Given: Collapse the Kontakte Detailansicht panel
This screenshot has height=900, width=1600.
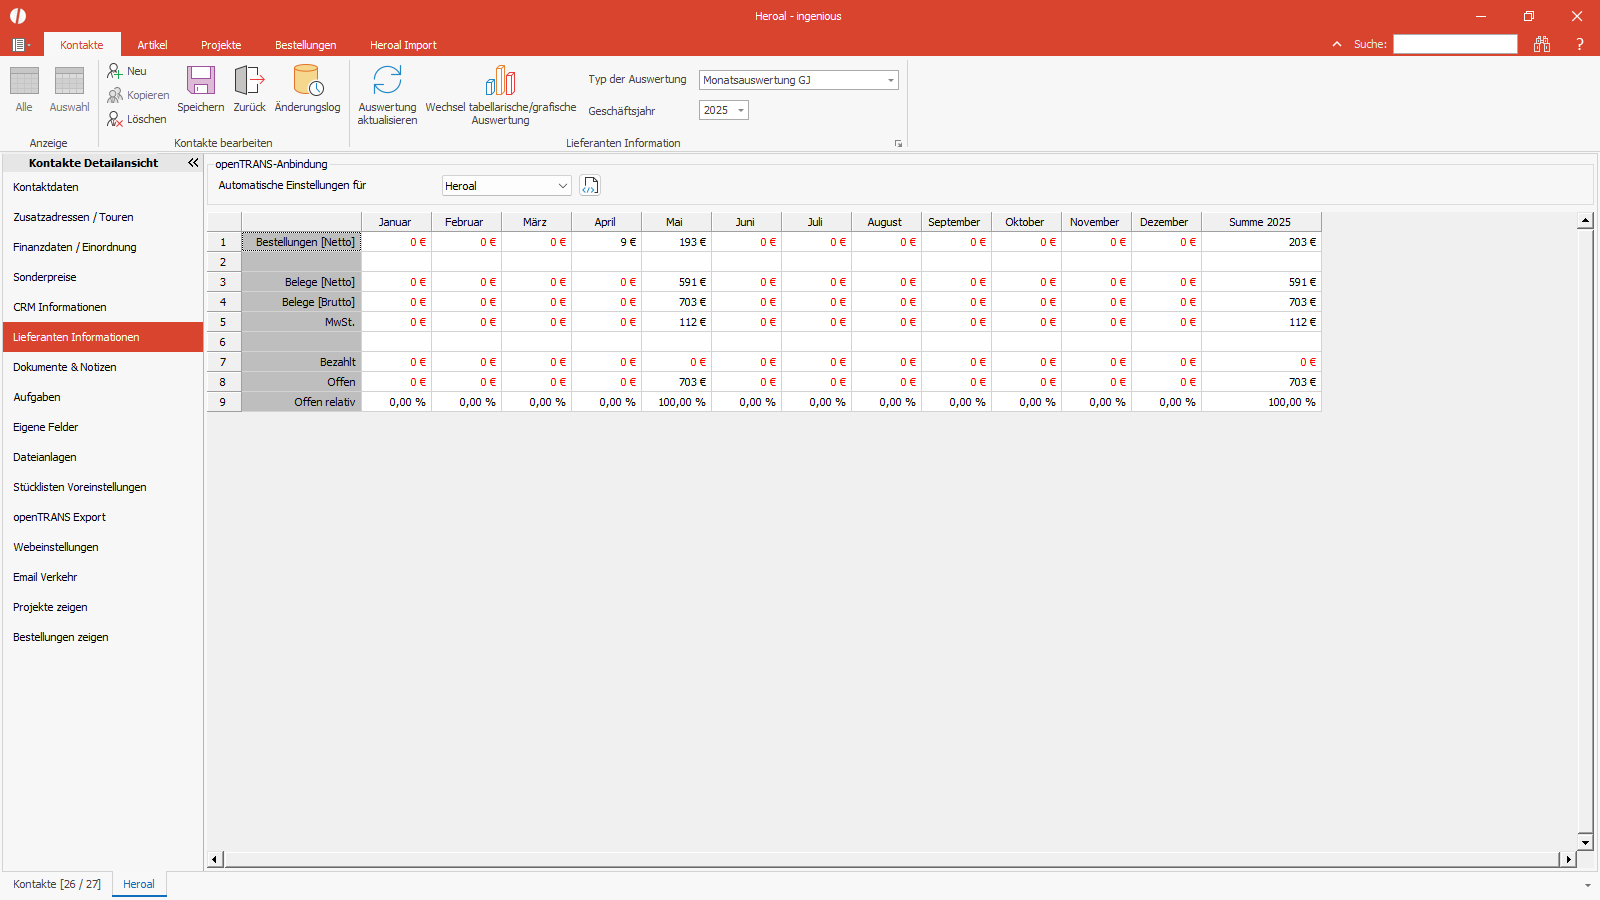Looking at the screenshot, I should (193, 162).
